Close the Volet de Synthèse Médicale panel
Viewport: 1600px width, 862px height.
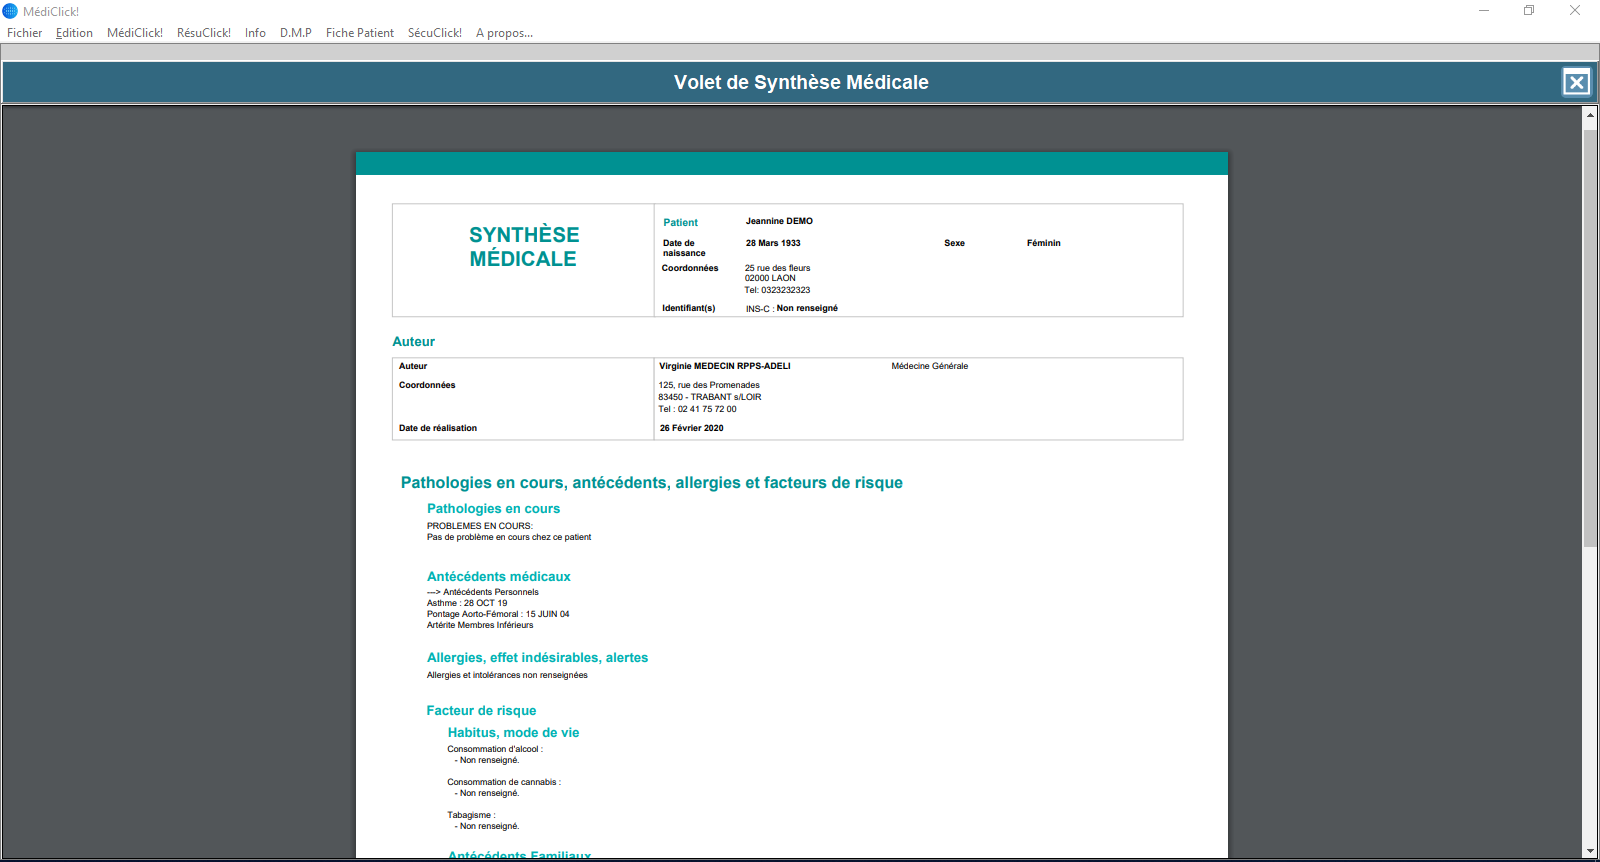(x=1576, y=82)
